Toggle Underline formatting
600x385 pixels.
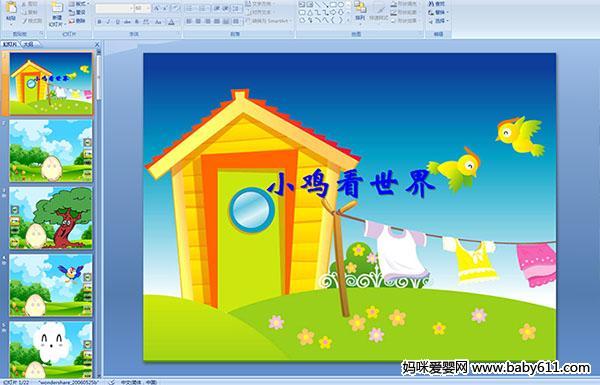(117, 22)
